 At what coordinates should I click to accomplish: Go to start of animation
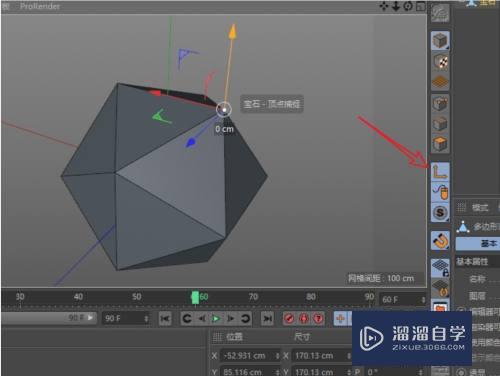point(165,319)
